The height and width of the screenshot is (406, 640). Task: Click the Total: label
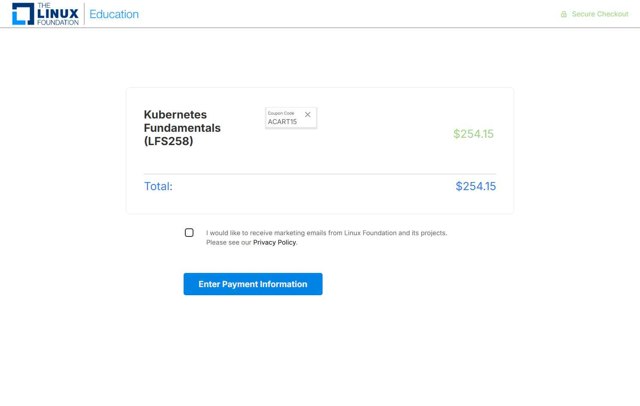[x=158, y=186]
